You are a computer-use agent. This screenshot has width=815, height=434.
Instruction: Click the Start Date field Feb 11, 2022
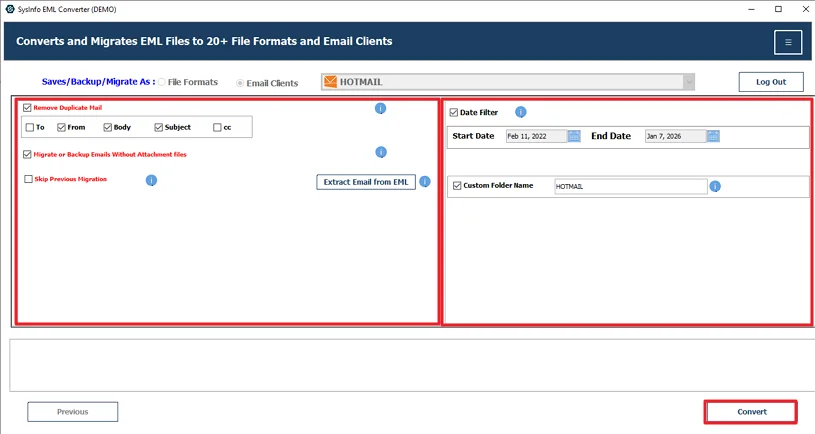(536, 136)
